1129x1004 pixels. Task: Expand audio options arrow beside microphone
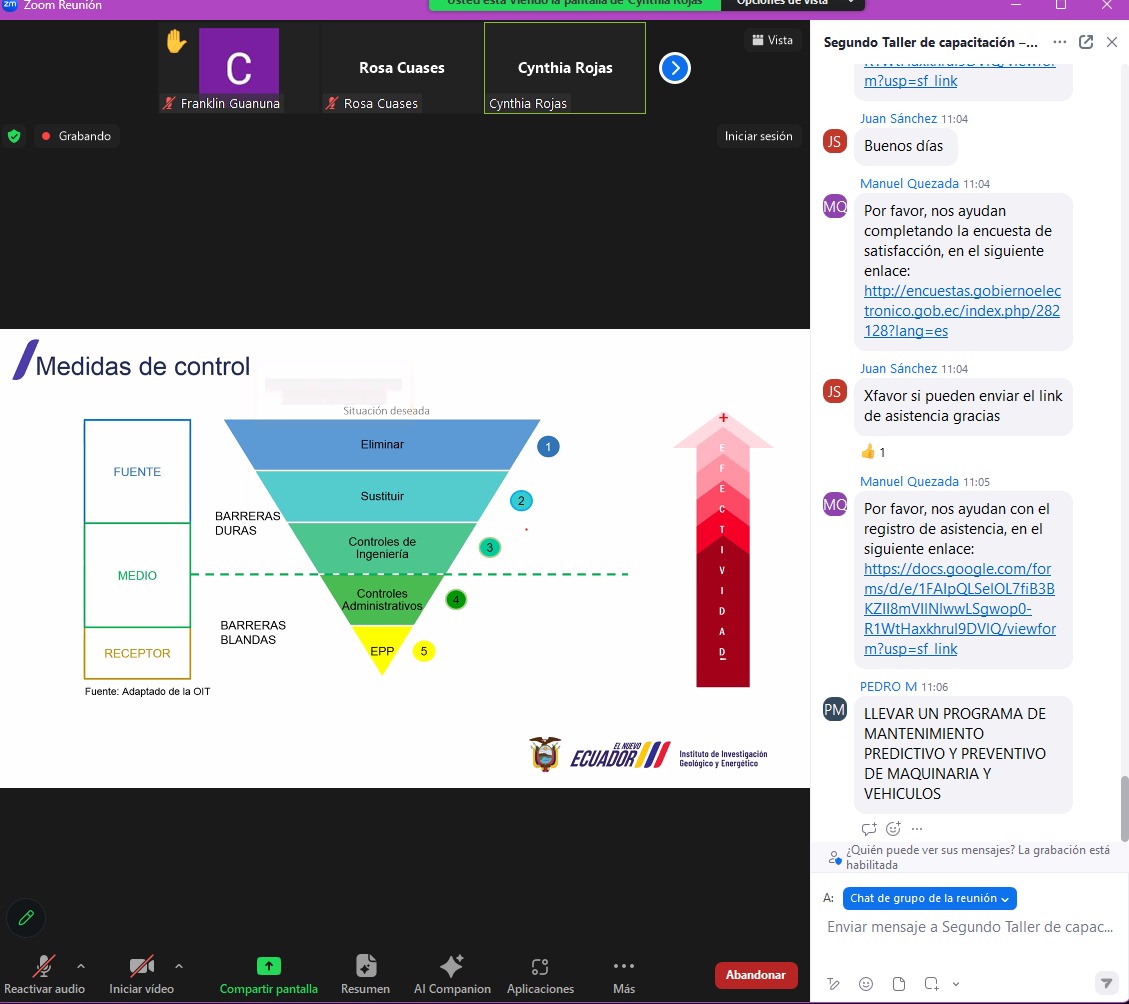click(x=81, y=966)
